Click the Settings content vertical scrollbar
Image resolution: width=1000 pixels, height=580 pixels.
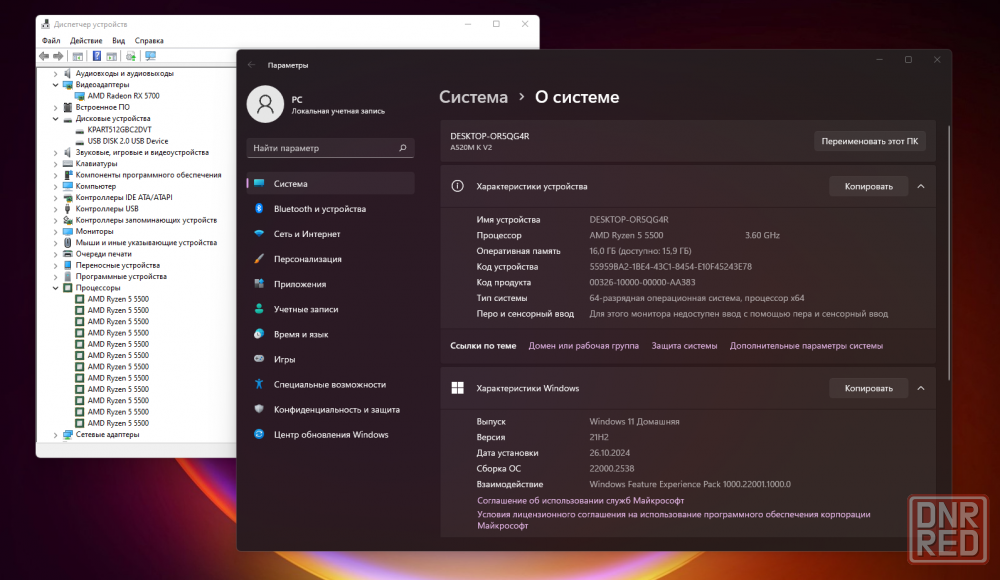949,253
